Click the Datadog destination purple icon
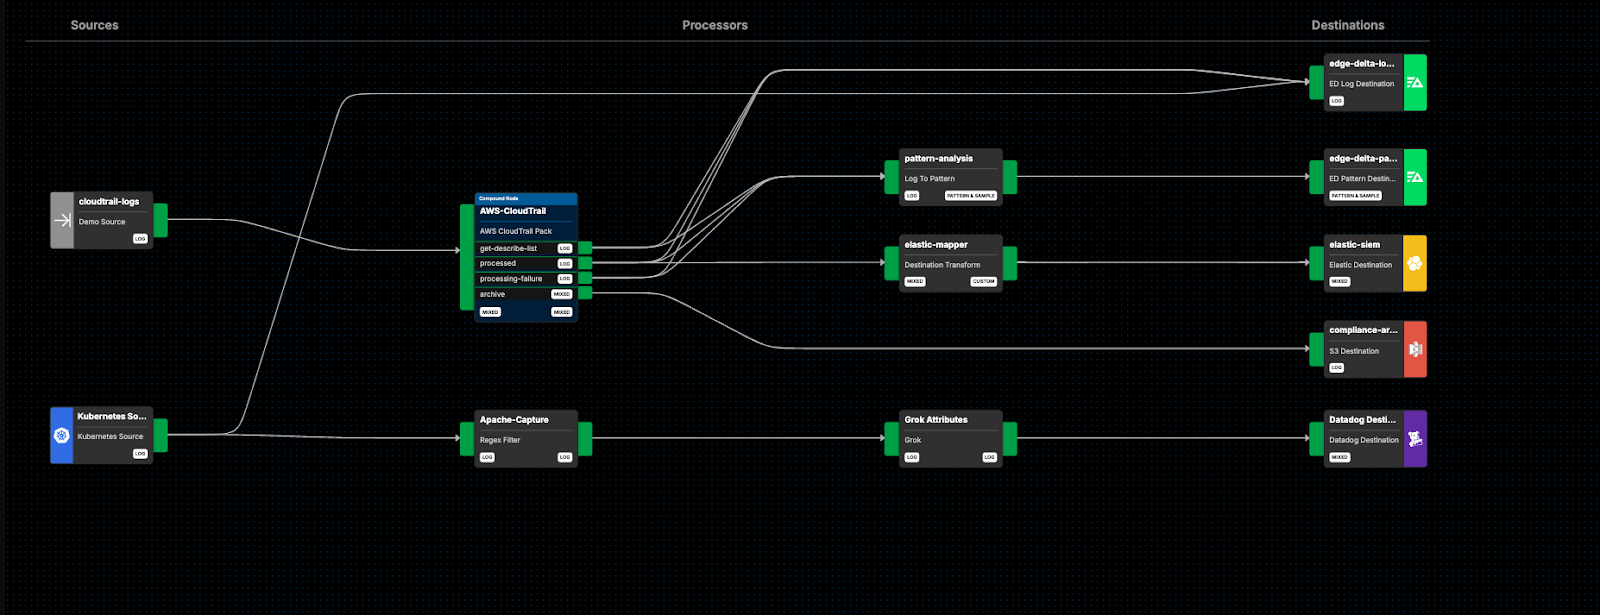 coord(1415,439)
